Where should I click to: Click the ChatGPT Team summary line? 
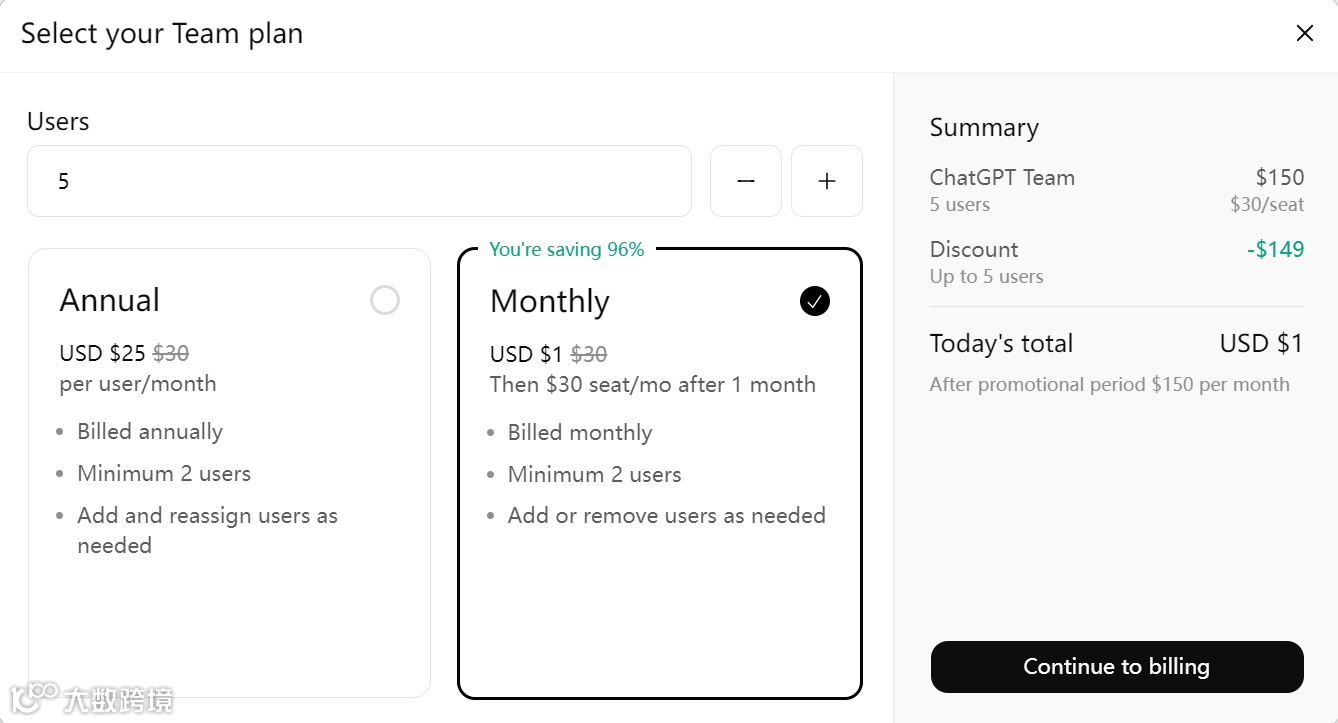pyautogui.click(x=1002, y=178)
